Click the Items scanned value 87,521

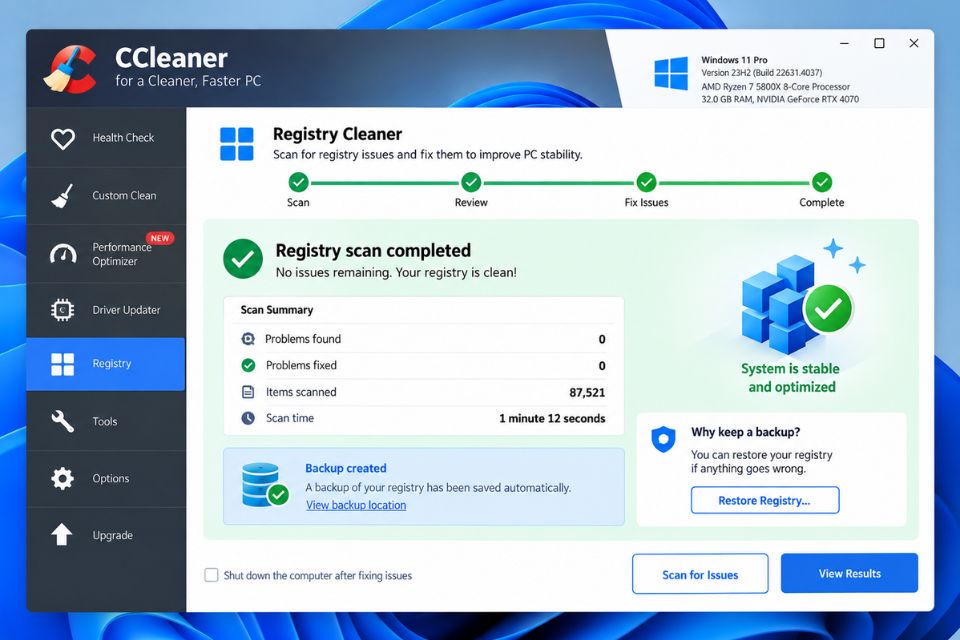(x=587, y=393)
